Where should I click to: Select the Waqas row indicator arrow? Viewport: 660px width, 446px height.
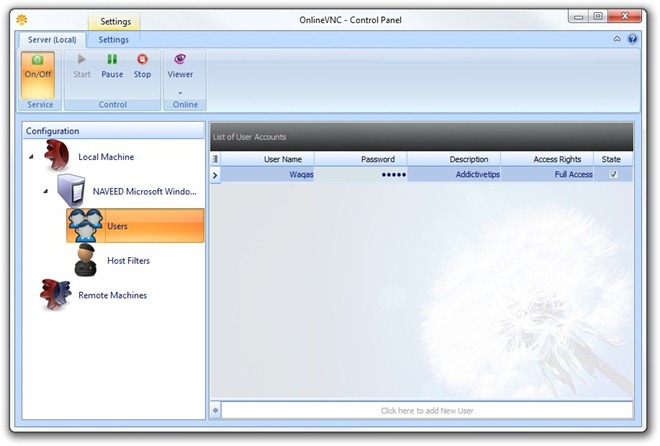[x=215, y=175]
